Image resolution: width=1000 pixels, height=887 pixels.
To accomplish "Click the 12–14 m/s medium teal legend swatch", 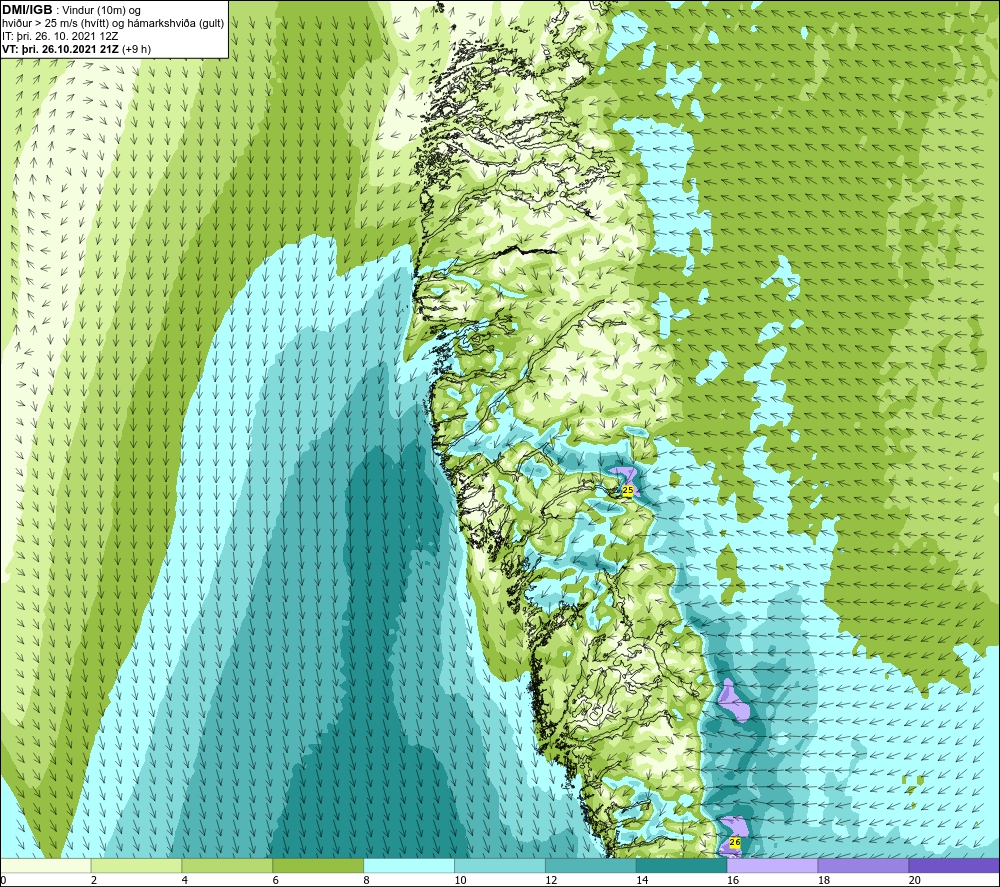I will point(591,865).
